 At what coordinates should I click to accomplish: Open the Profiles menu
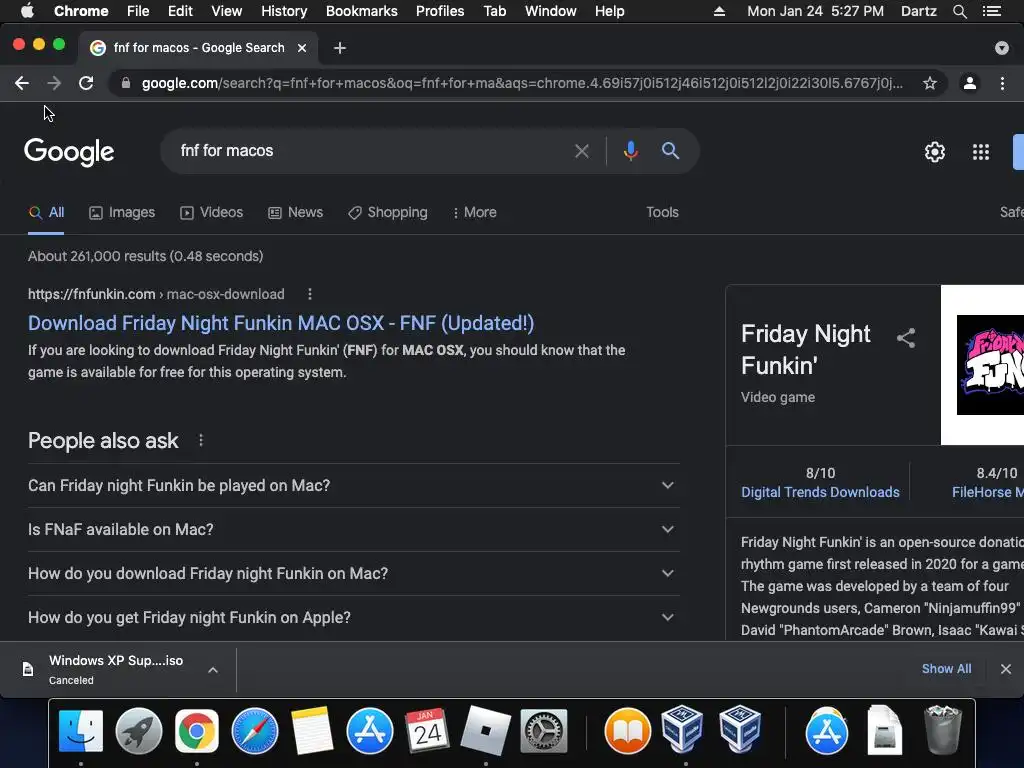click(x=440, y=11)
